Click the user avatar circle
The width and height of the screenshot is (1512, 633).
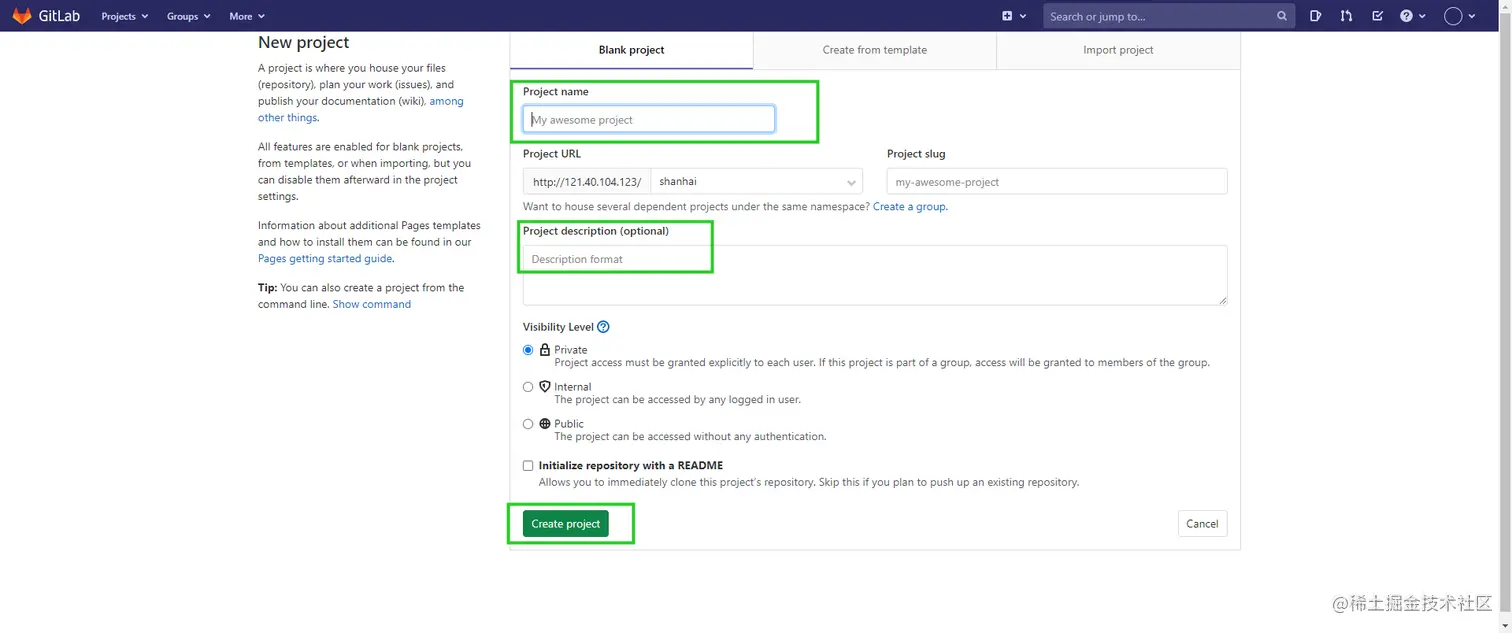tap(1453, 16)
